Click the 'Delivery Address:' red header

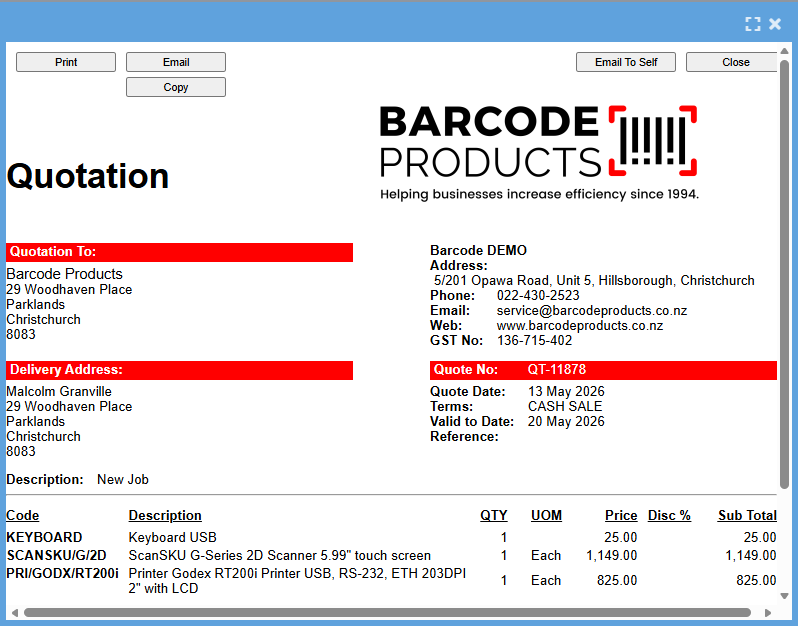(x=179, y=371)
